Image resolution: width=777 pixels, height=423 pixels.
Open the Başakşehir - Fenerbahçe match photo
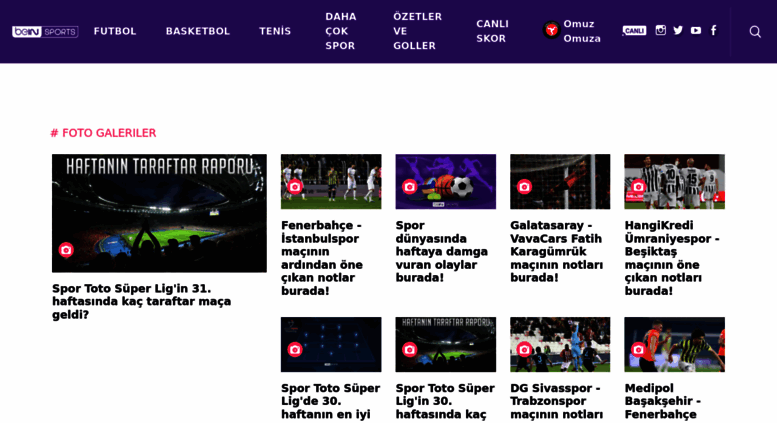[x=674, y=344]
